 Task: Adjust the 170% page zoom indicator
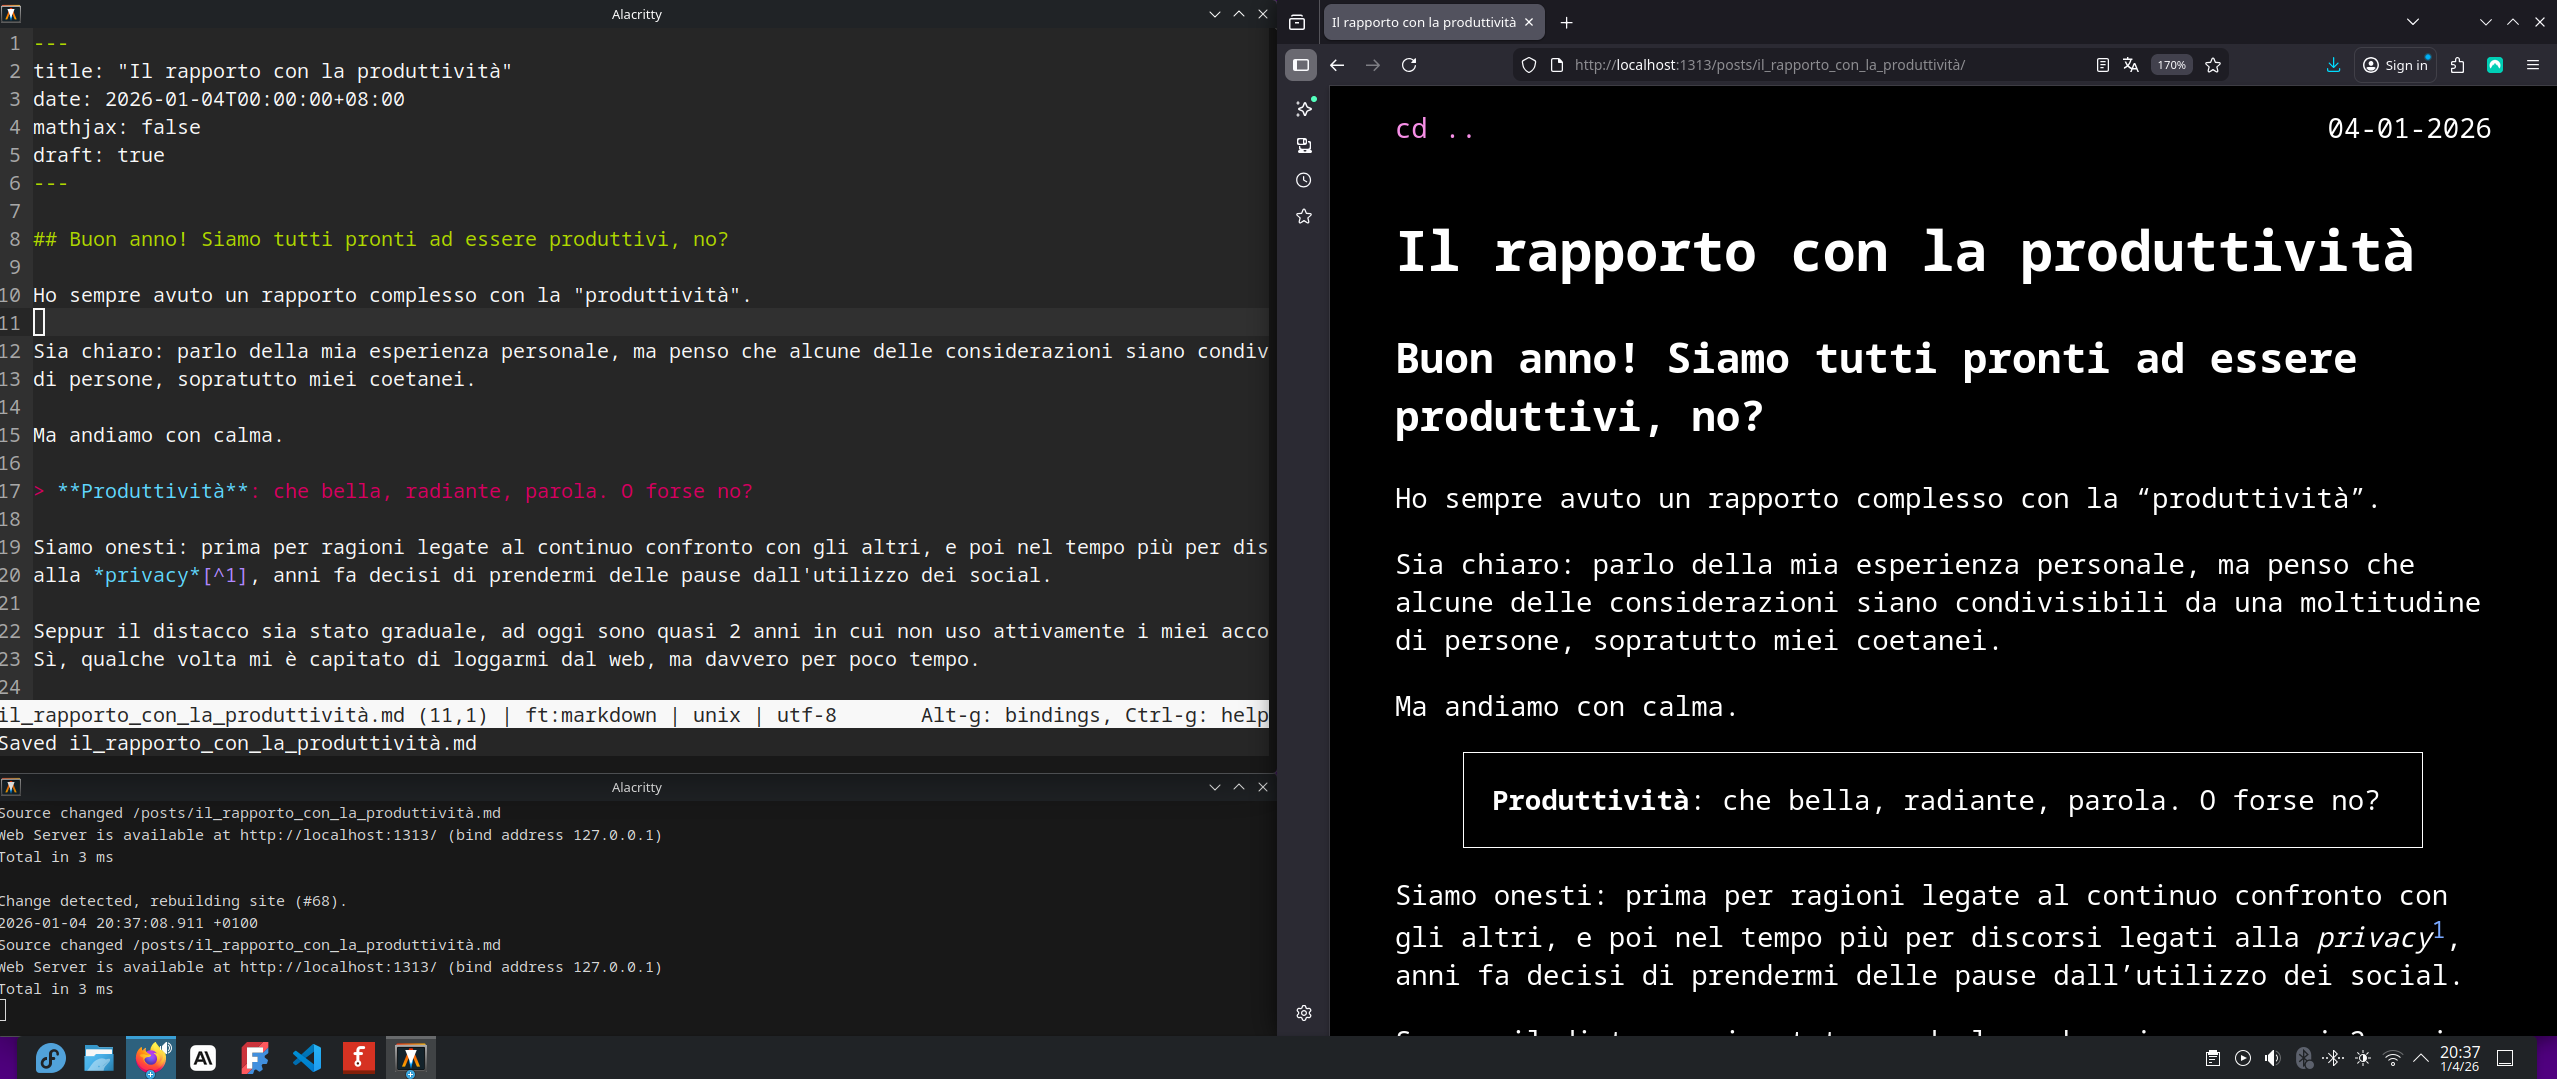click(x=2171, y=64)
